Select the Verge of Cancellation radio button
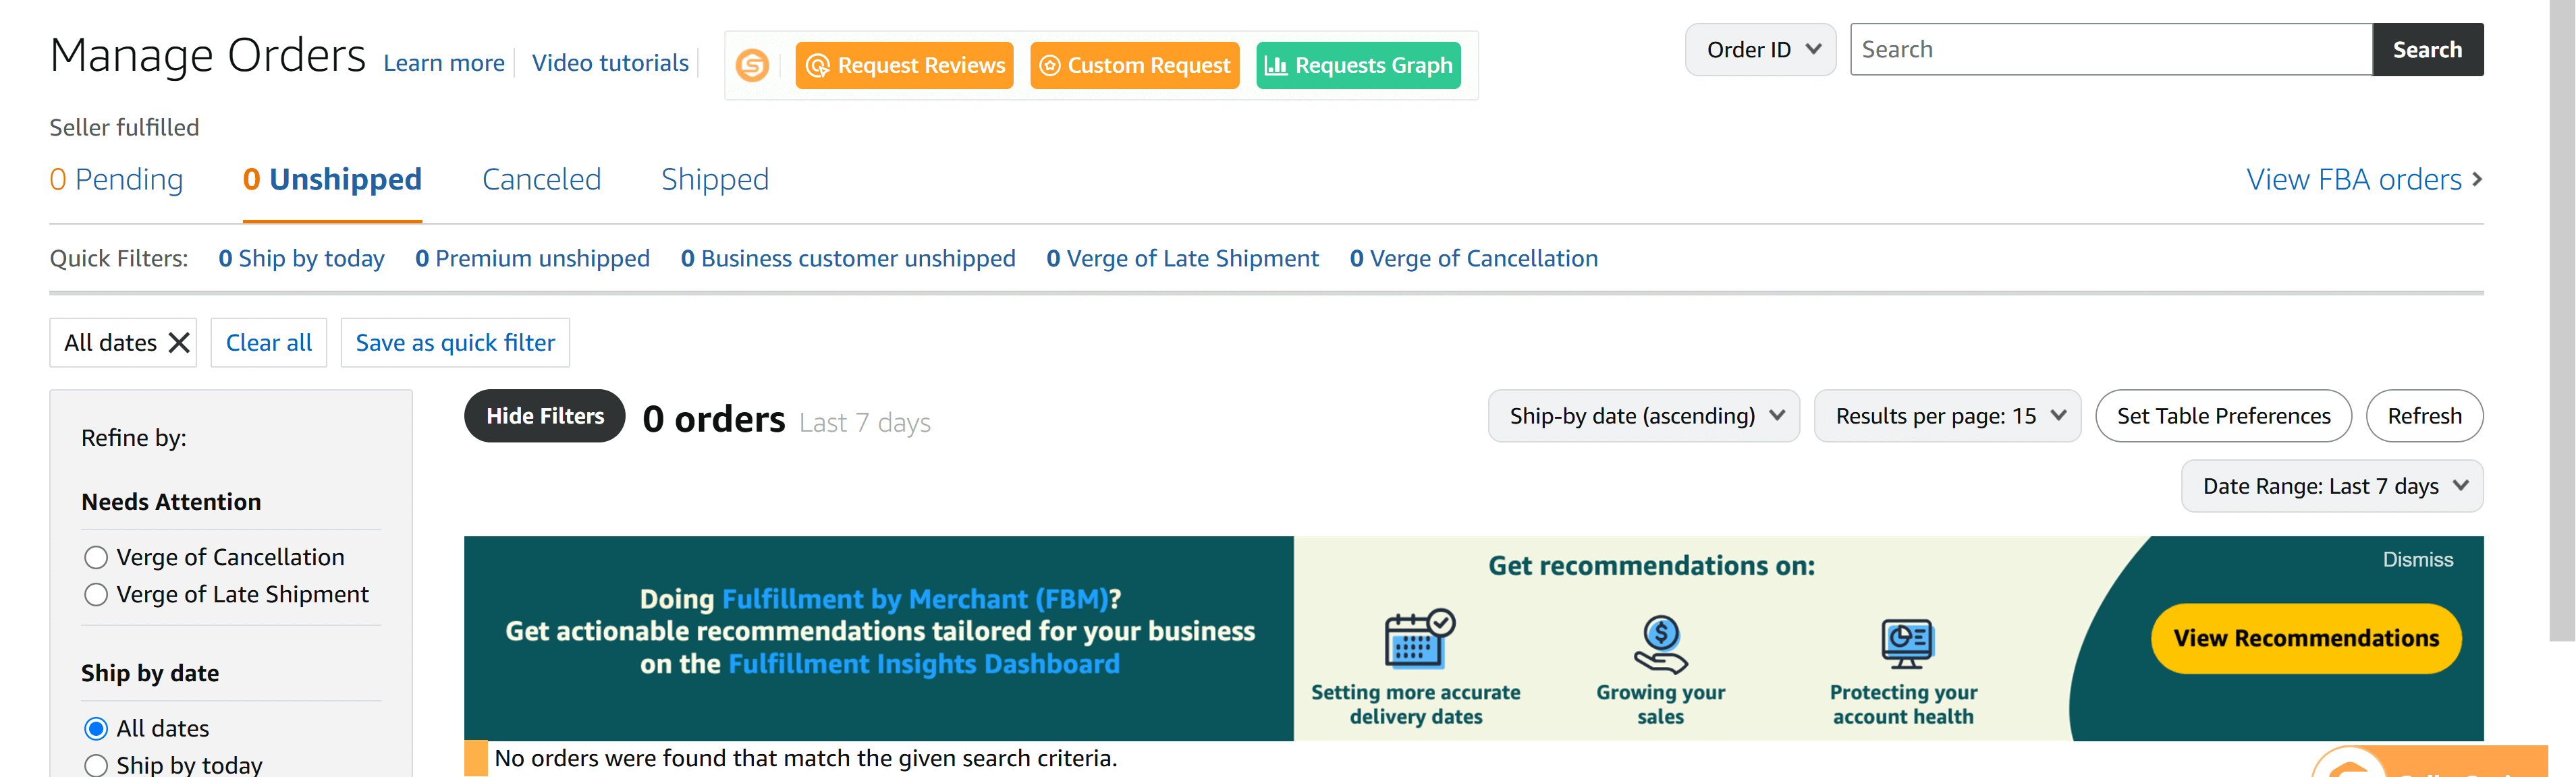The image size is (2576, 777). pyautogui.click(x=96, y=557)
